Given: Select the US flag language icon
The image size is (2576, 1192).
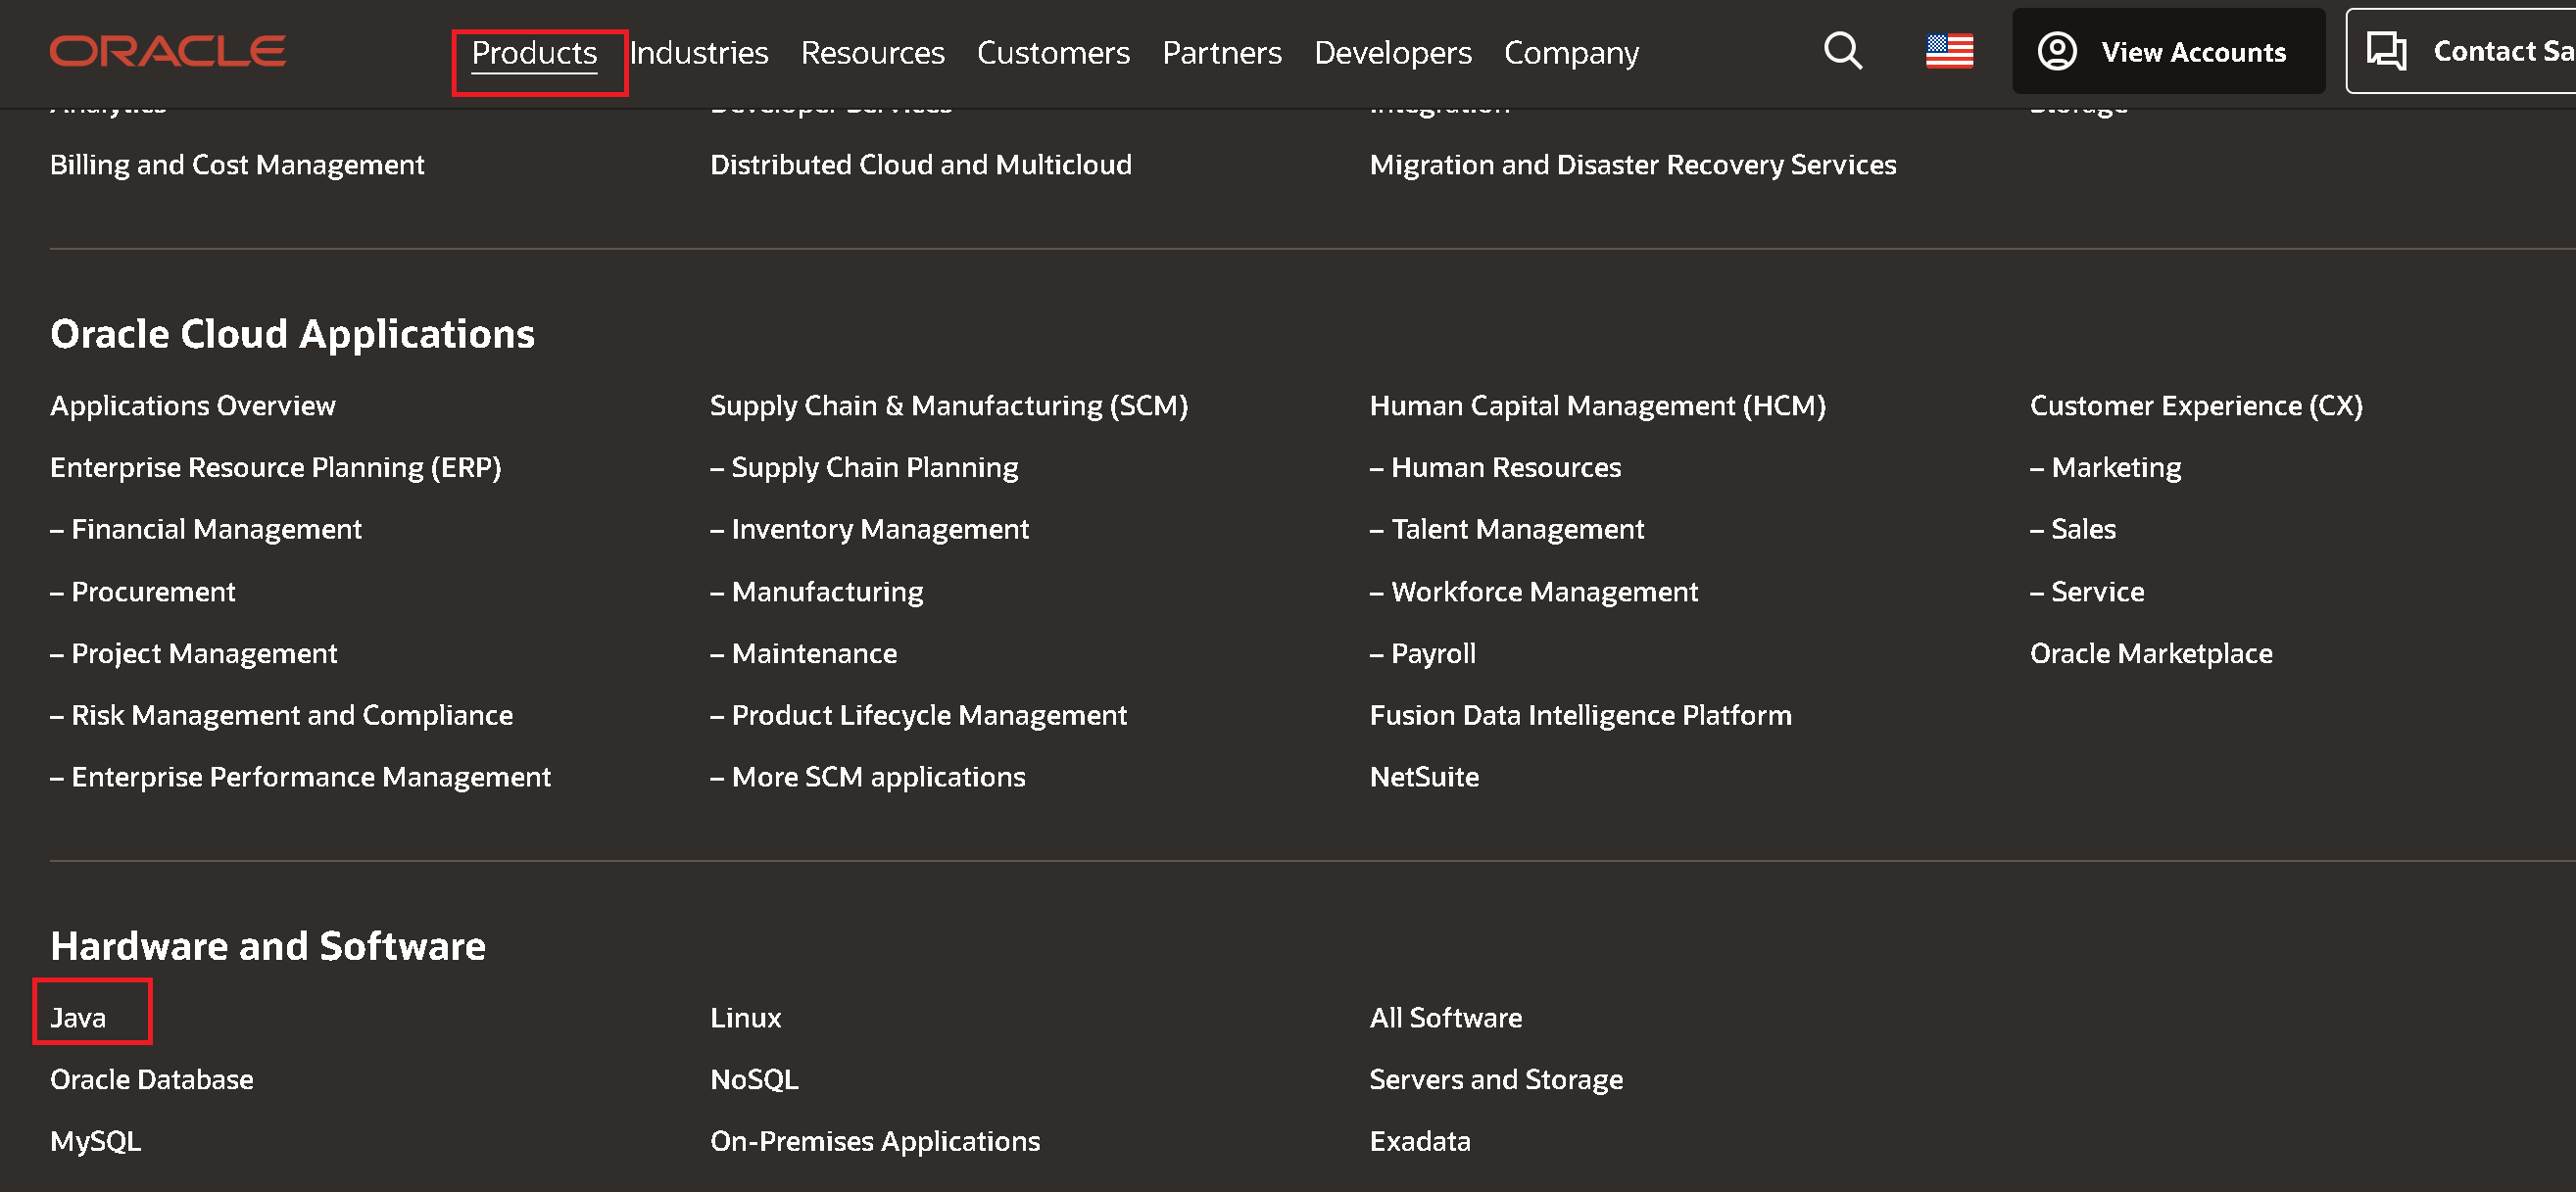Looking at the screenshot, I should pos(1950,50).
